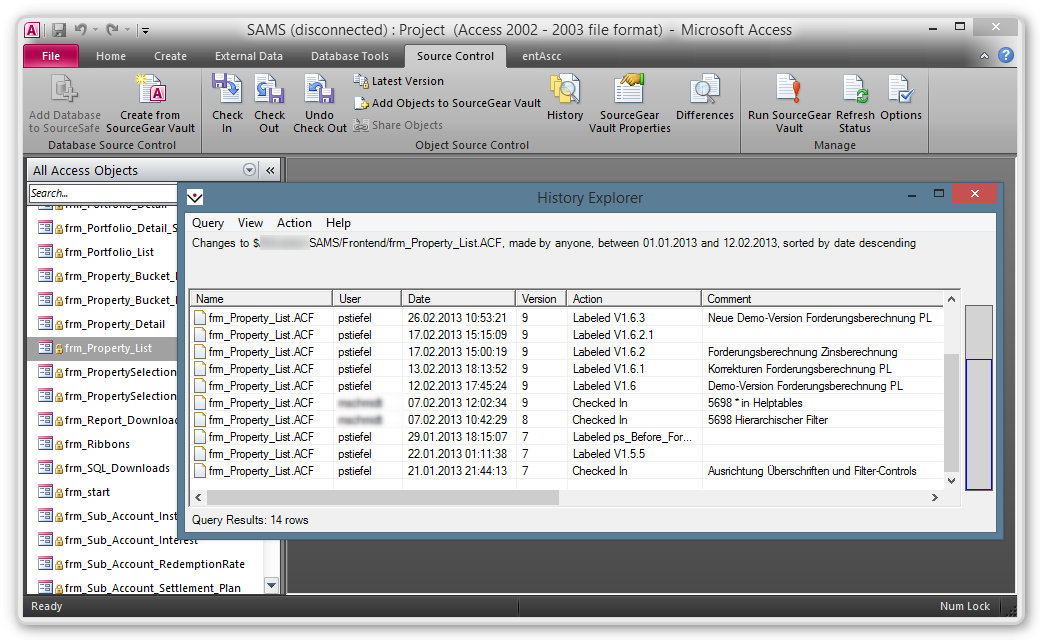Click right arrow of history horizontal scrollbar
This screenshot has height=640, width=1040.
[935, 497]
